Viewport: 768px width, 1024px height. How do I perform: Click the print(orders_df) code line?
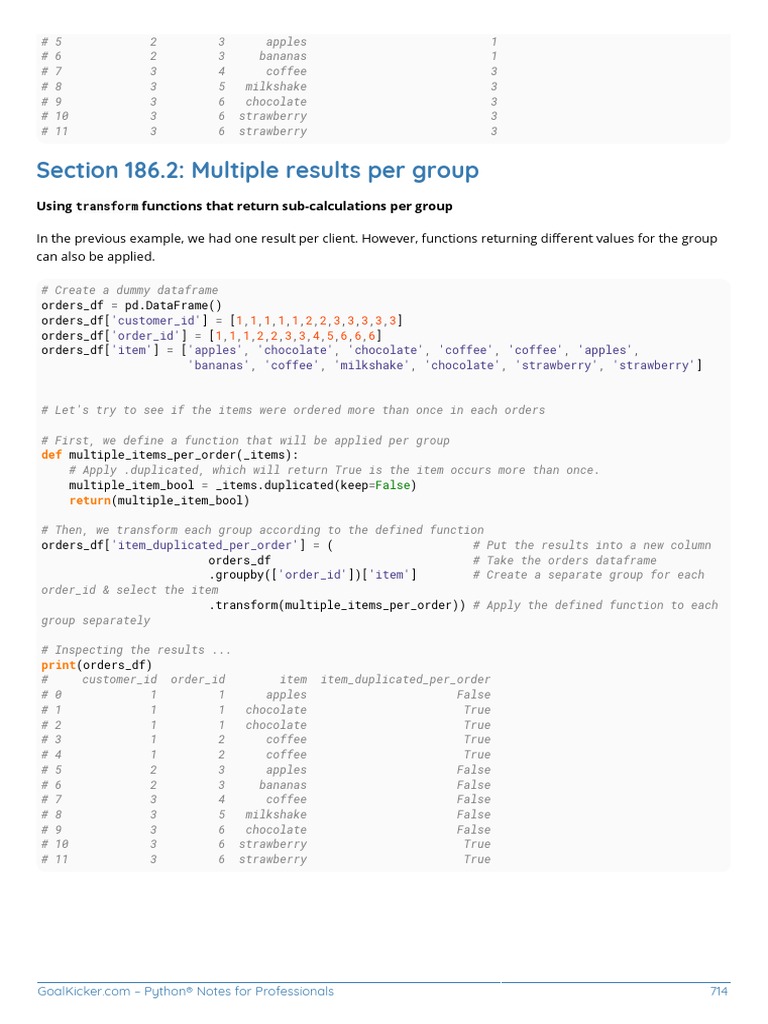97,665
